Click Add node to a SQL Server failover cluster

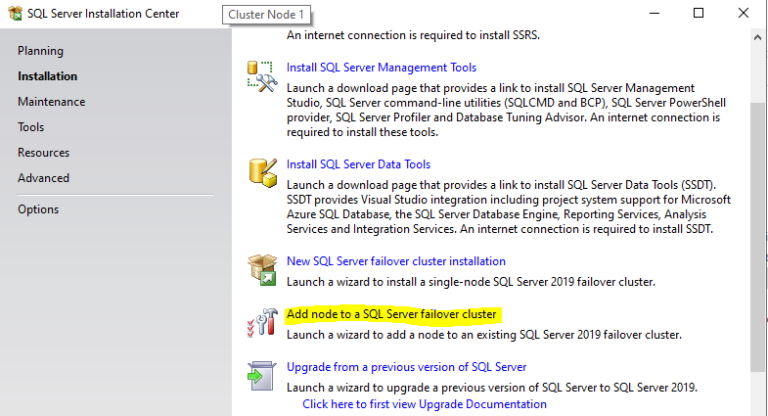391,314
